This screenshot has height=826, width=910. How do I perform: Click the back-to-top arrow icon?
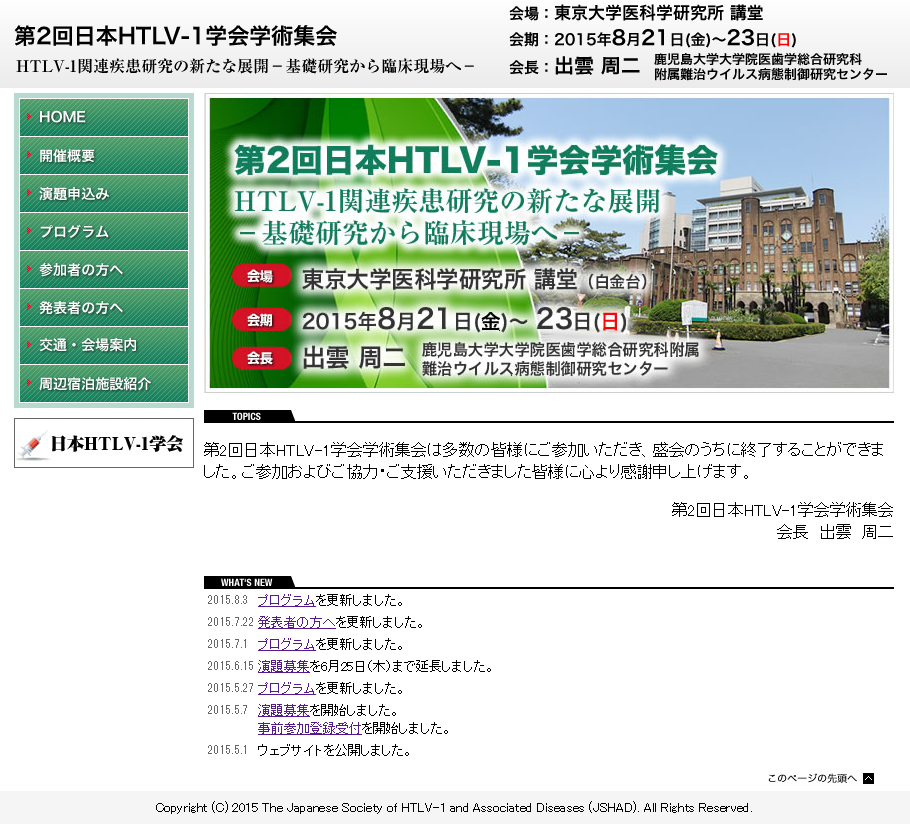(868, 778)
